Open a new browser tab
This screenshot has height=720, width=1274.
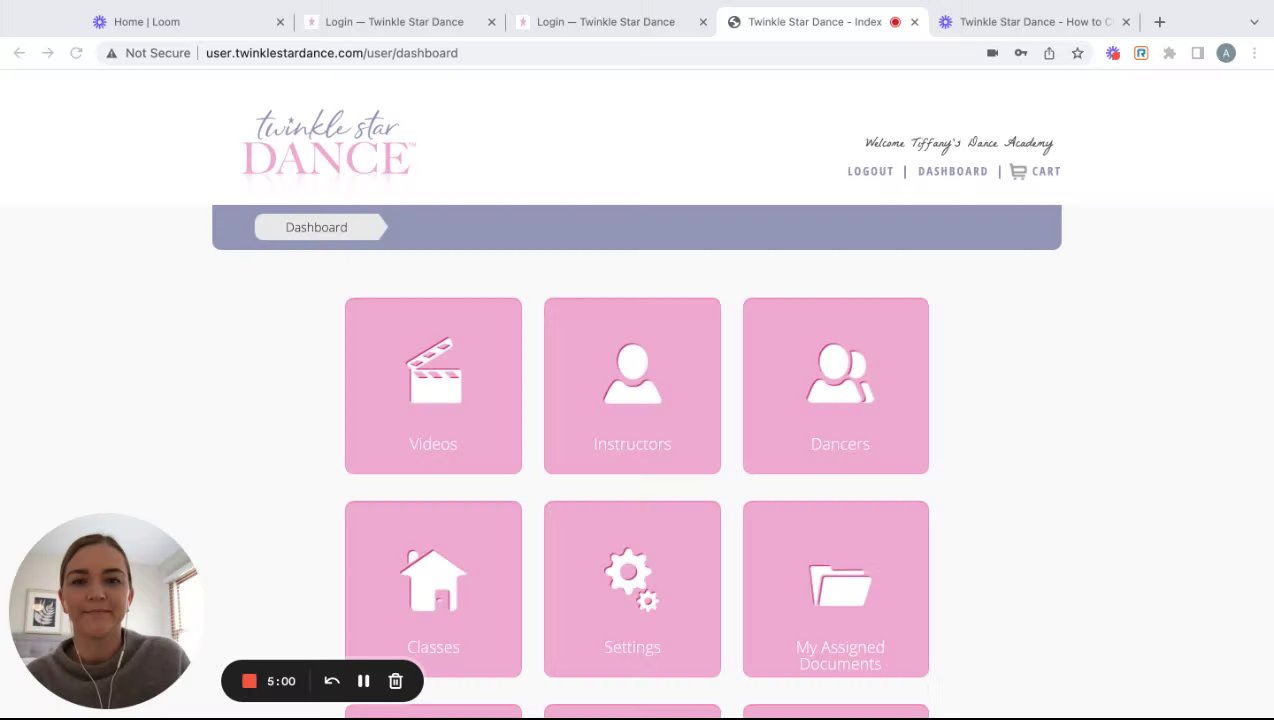[1160, 22]
